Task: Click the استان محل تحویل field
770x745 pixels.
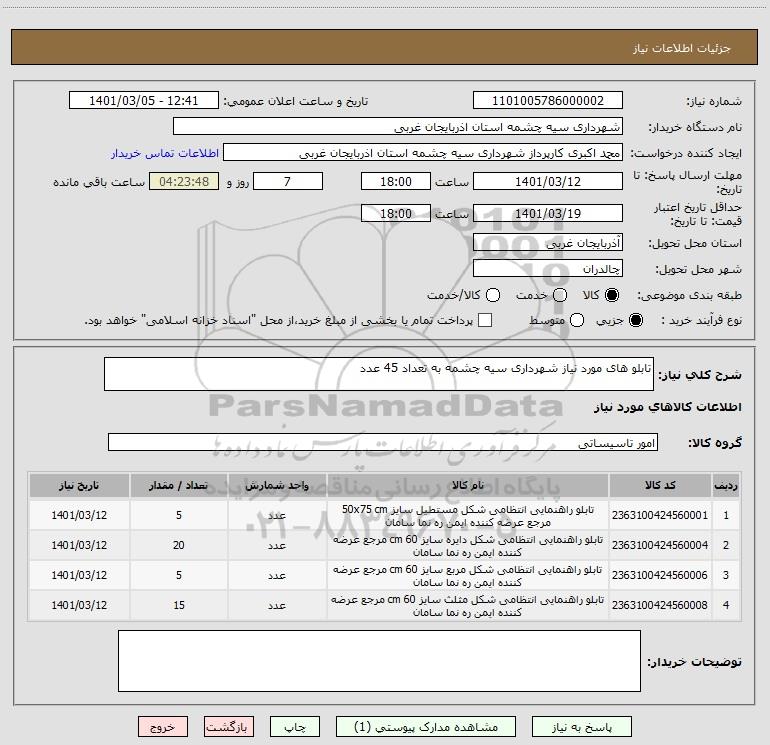Action: (x=548, y=243)
